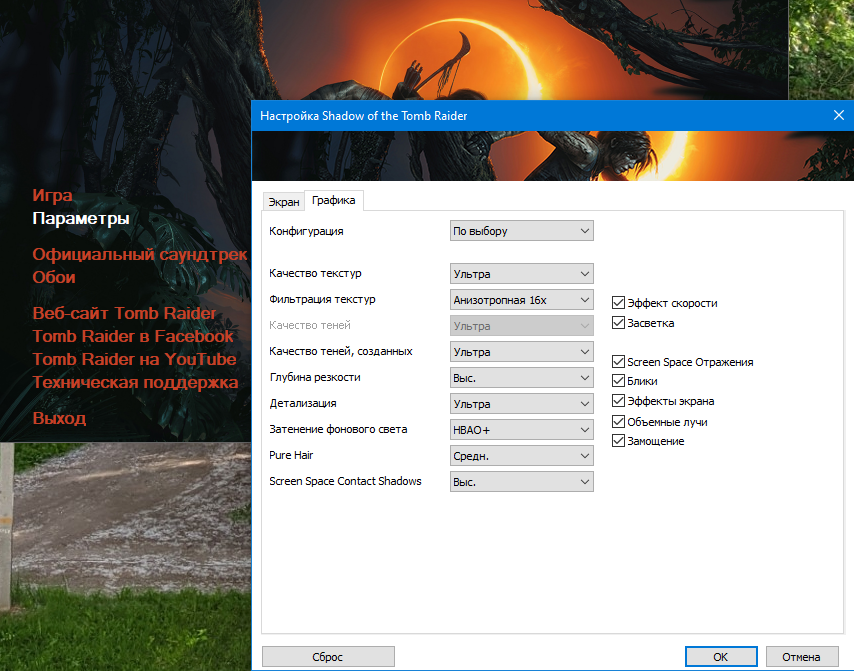The width and height of the screenshot is (854, 671).
Task: Toggle the Засветка checkbox
Action: coord(618,323)
